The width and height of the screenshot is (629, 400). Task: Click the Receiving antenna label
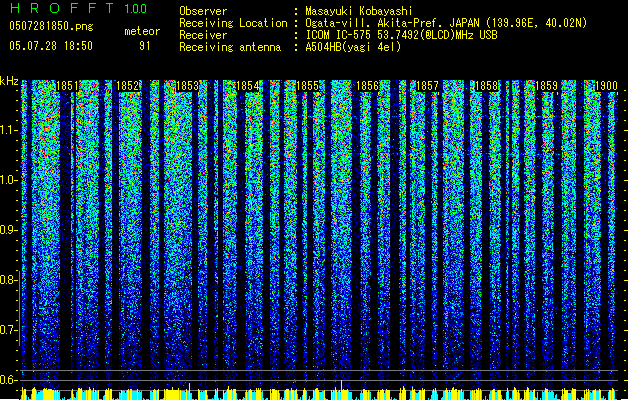(x=230, y=47)
